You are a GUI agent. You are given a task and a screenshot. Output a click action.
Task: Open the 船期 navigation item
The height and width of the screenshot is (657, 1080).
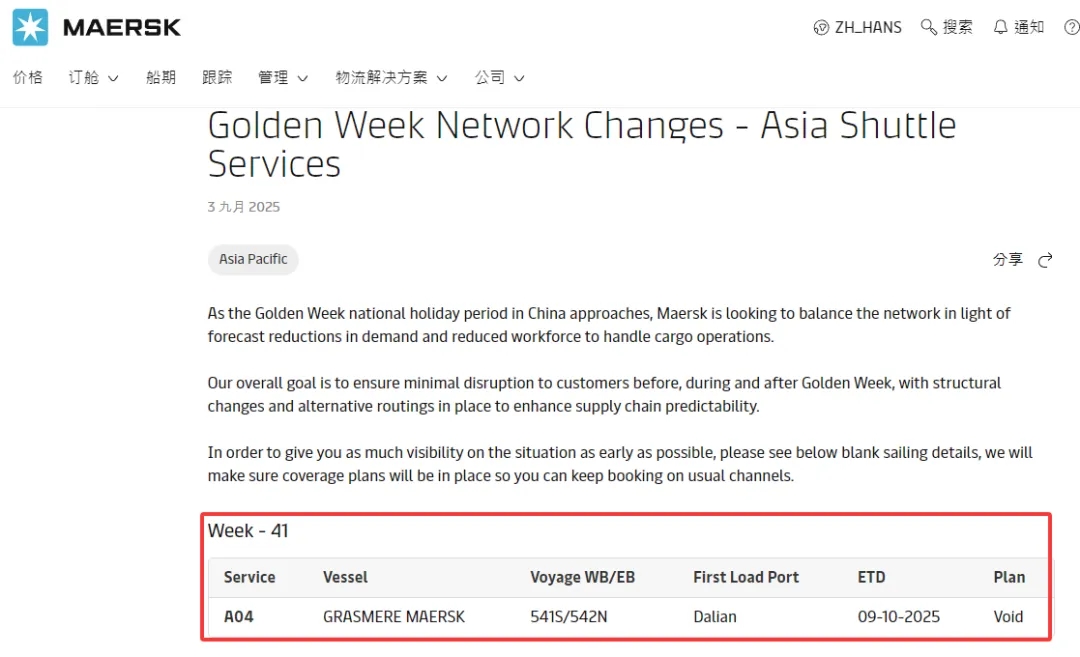(x=161, y=77)
